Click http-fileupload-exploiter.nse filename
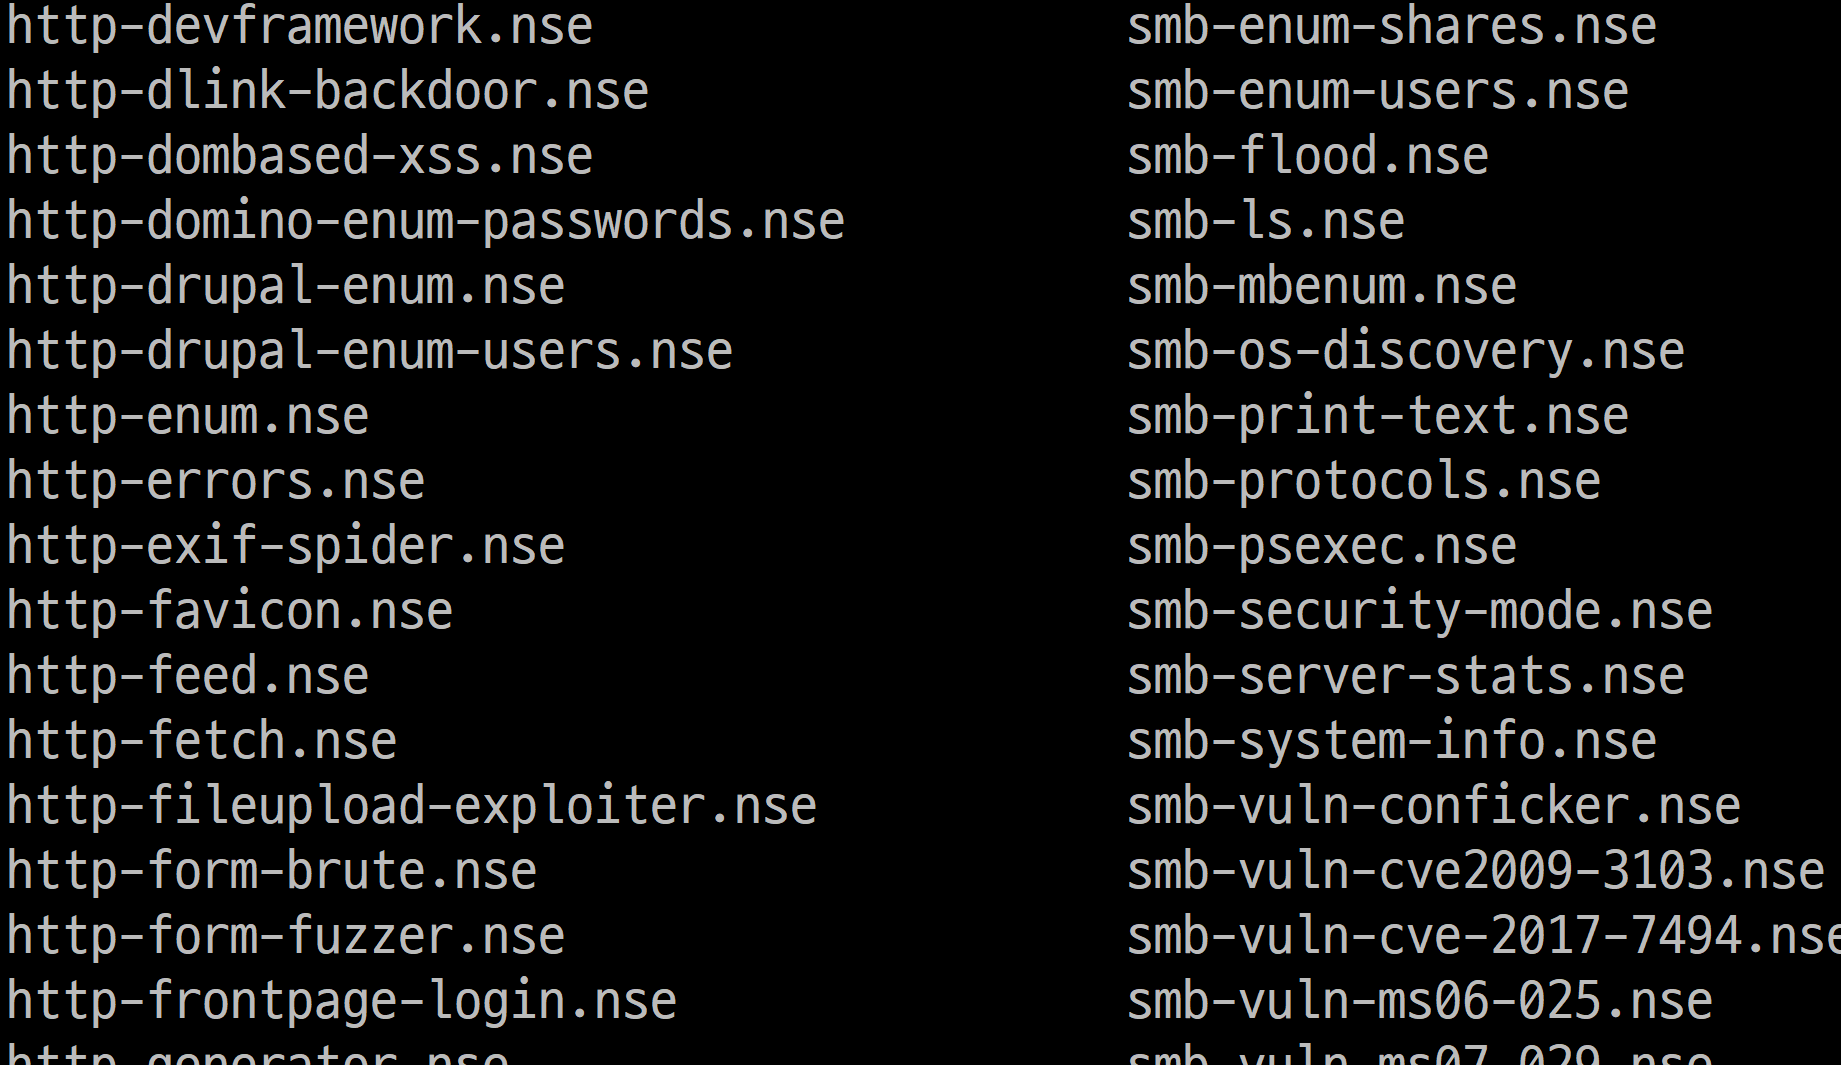Viewport: 1841px width, 1065px height. coord(412,806)
